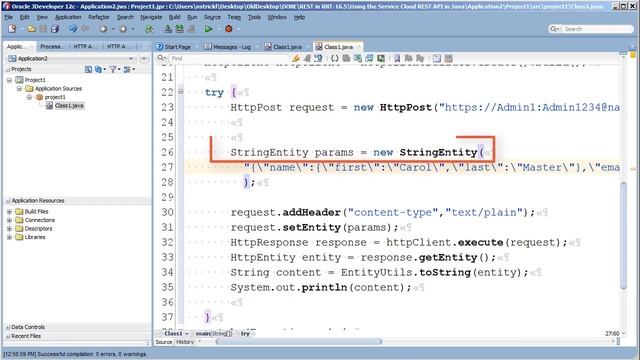The image size is (640, 360).
Task: Click the Open folder toolbar icon
Action: click(x=31, y=29)
